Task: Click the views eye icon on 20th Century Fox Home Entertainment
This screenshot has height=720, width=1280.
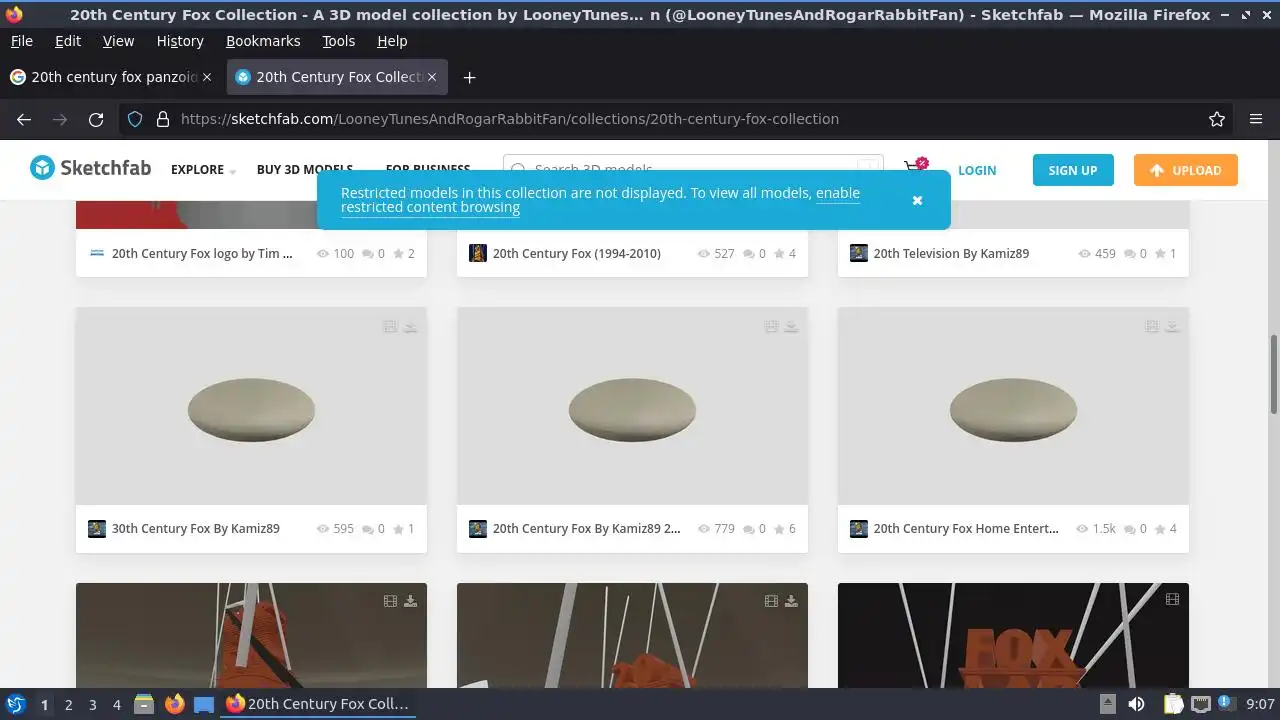Action: coord(1083,529)
